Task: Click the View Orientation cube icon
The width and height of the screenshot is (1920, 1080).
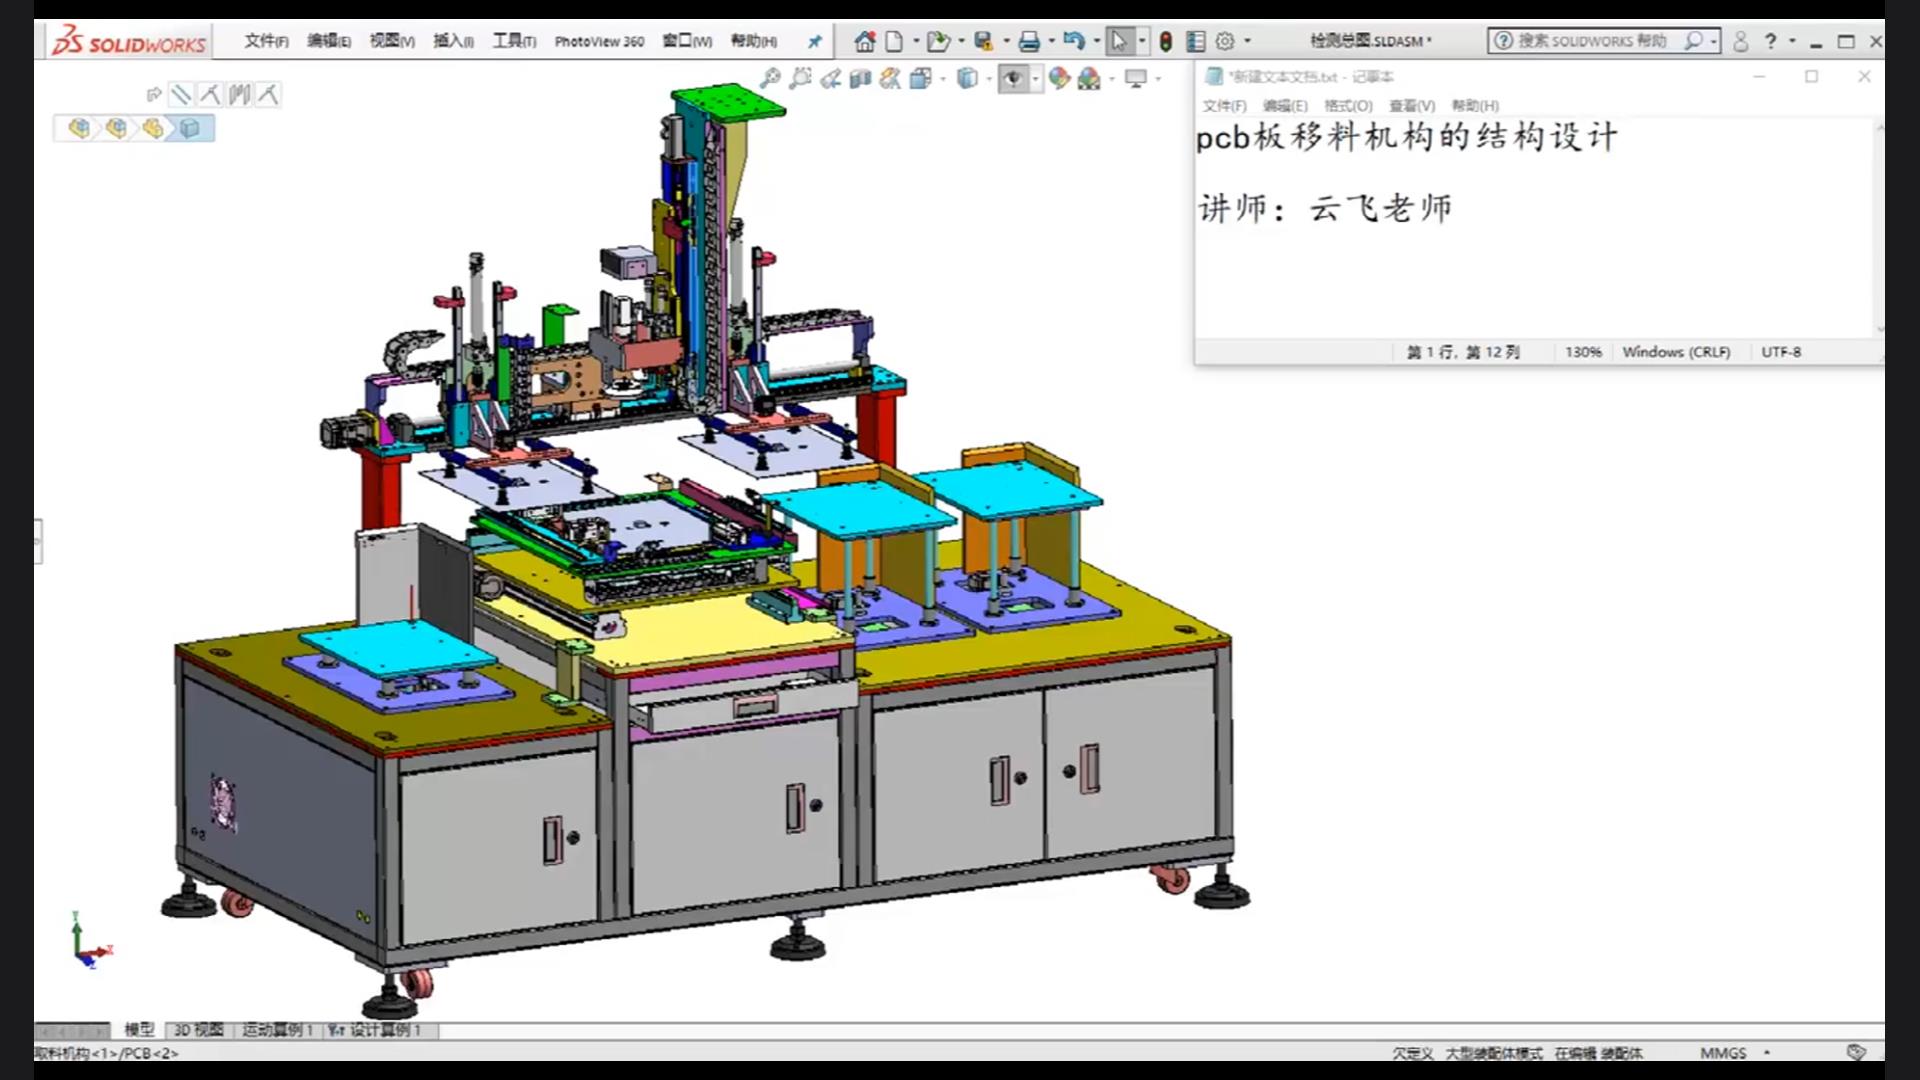Action: pos(921,78)
